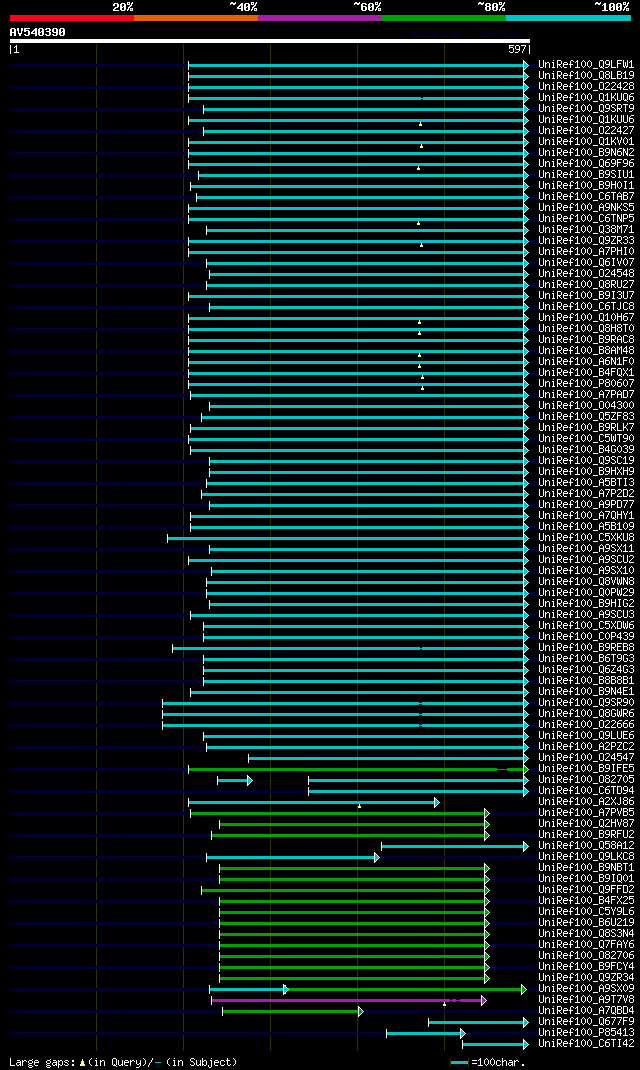Click the query end position 597
This screenshot has height=1070, width=640.
517,50
